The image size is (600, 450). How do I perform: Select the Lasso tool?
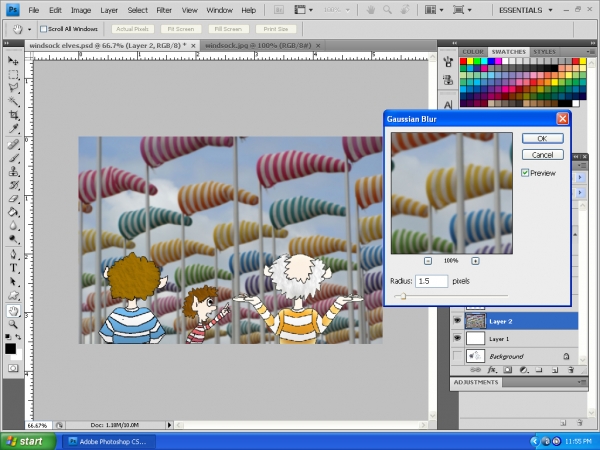13,88
